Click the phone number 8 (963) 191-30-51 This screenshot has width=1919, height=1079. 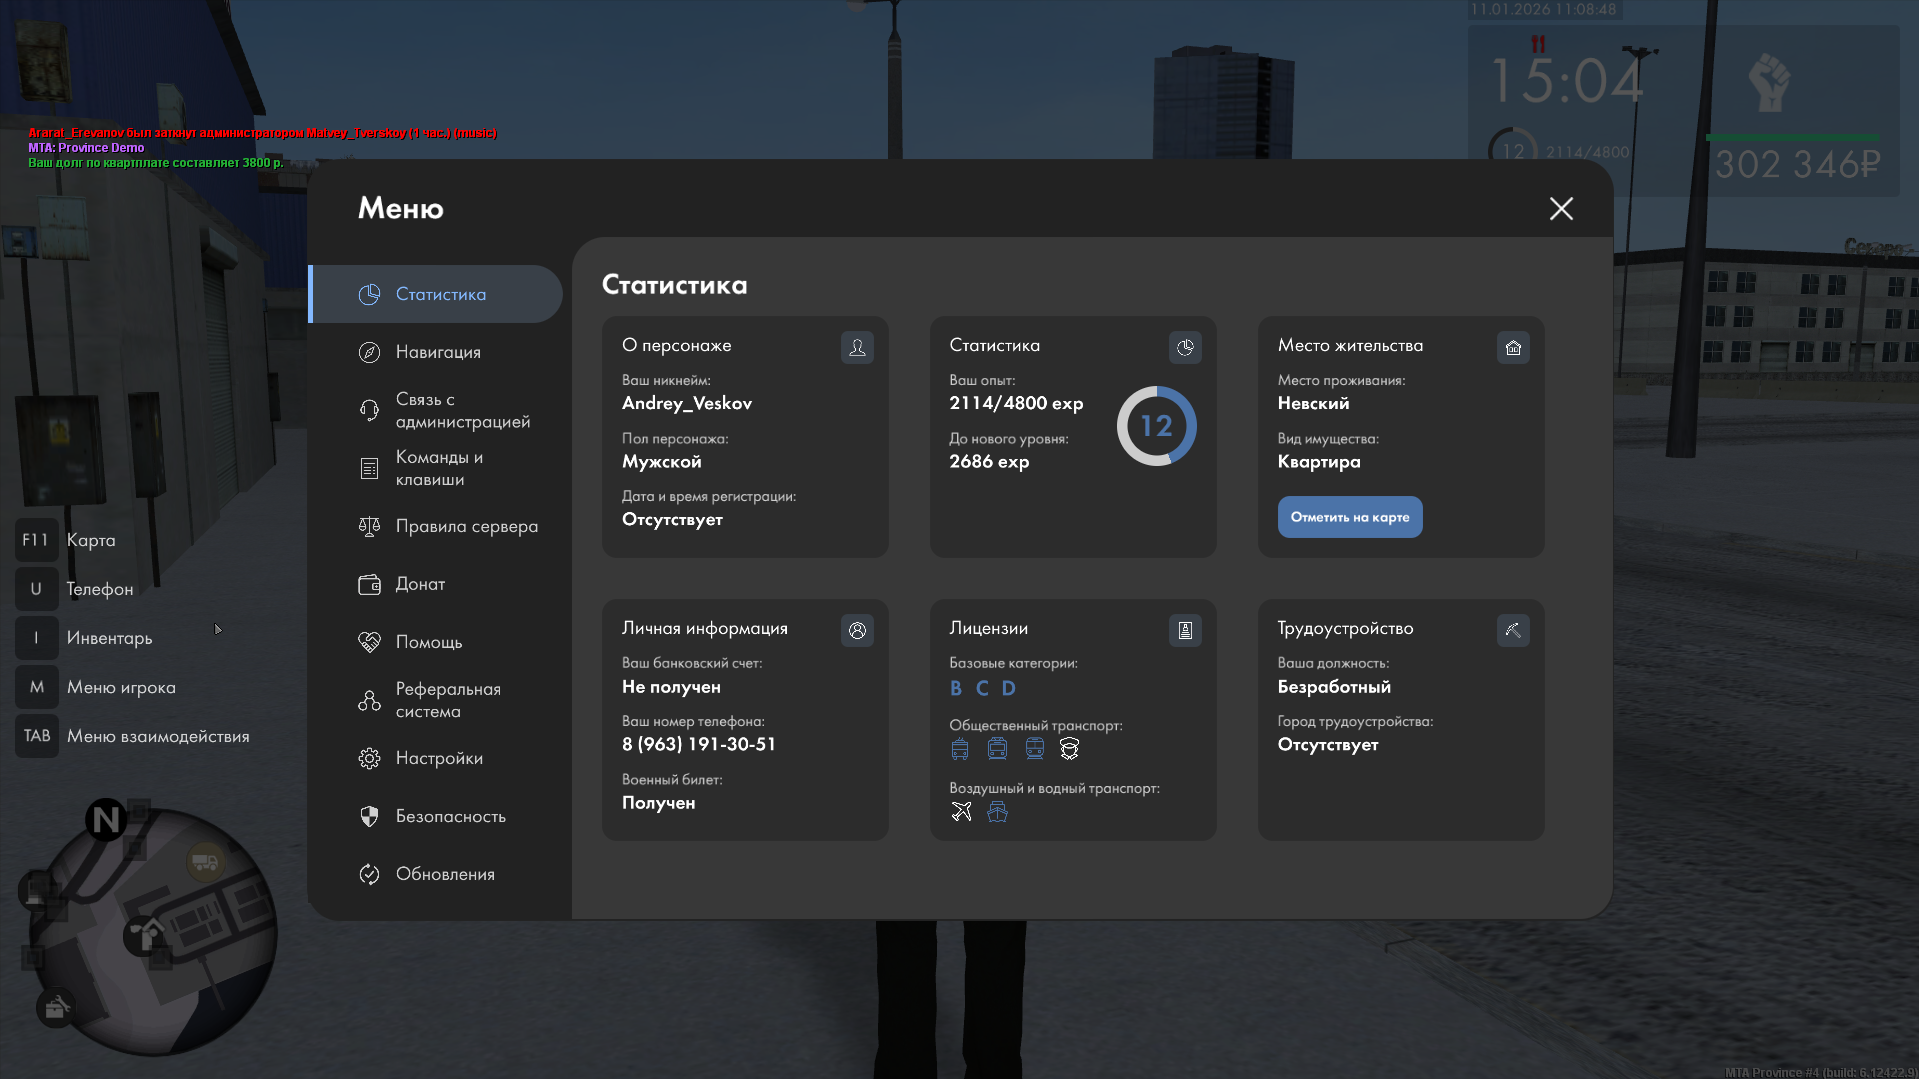699,744
